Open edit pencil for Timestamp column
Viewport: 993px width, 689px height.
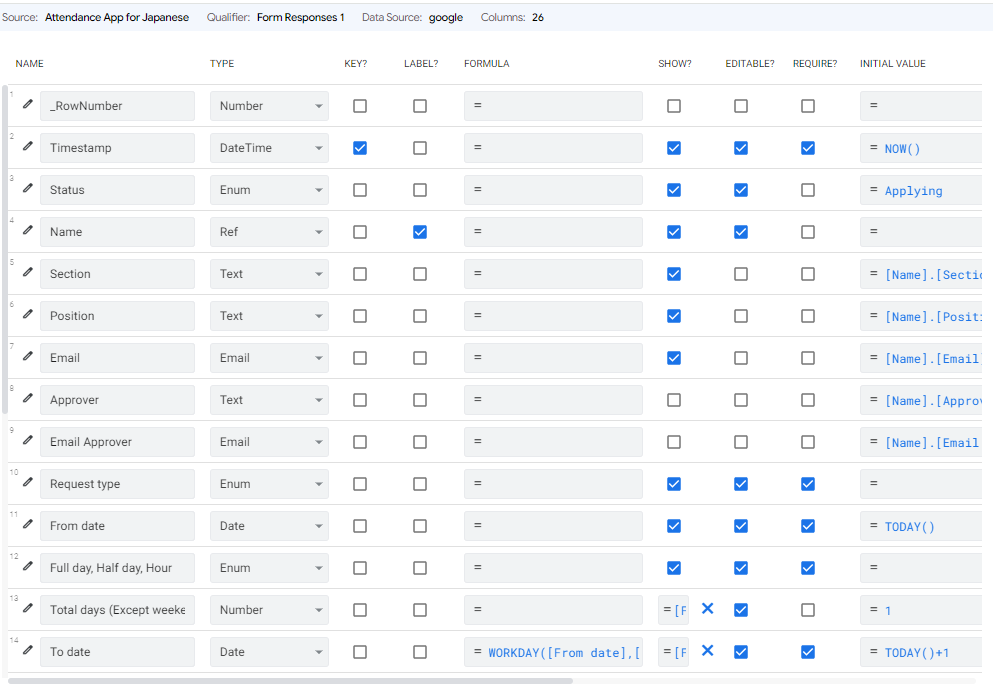click(27, 146)
